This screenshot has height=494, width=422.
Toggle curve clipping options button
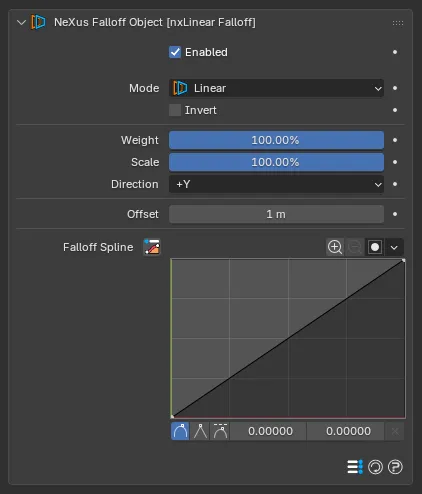(375, 247)
